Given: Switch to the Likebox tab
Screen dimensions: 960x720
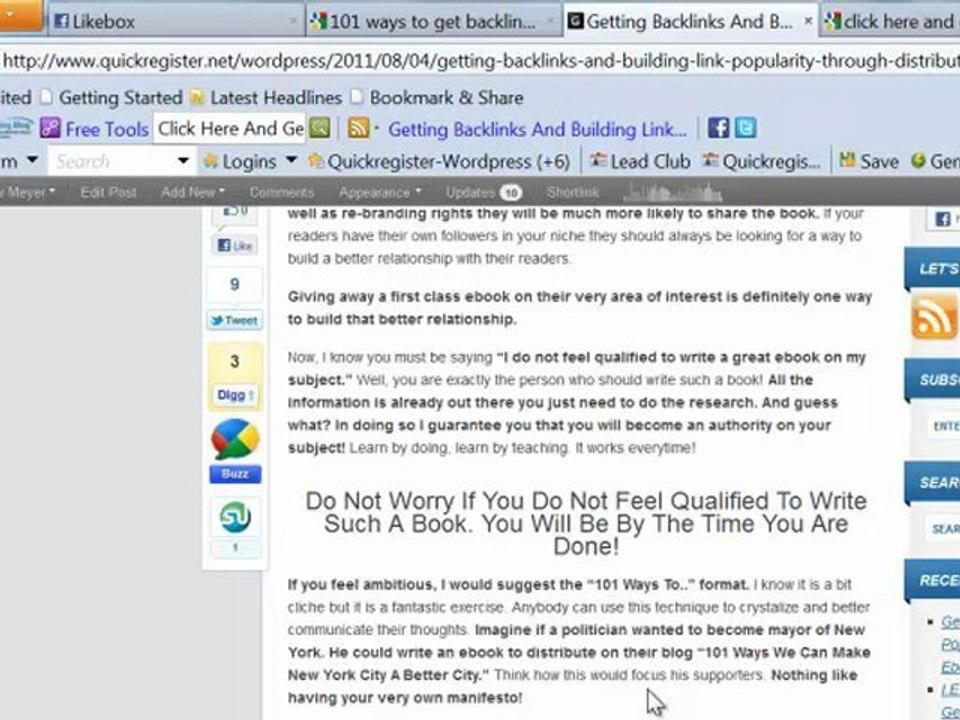Looking at the screenshot, I should point(174,21).
